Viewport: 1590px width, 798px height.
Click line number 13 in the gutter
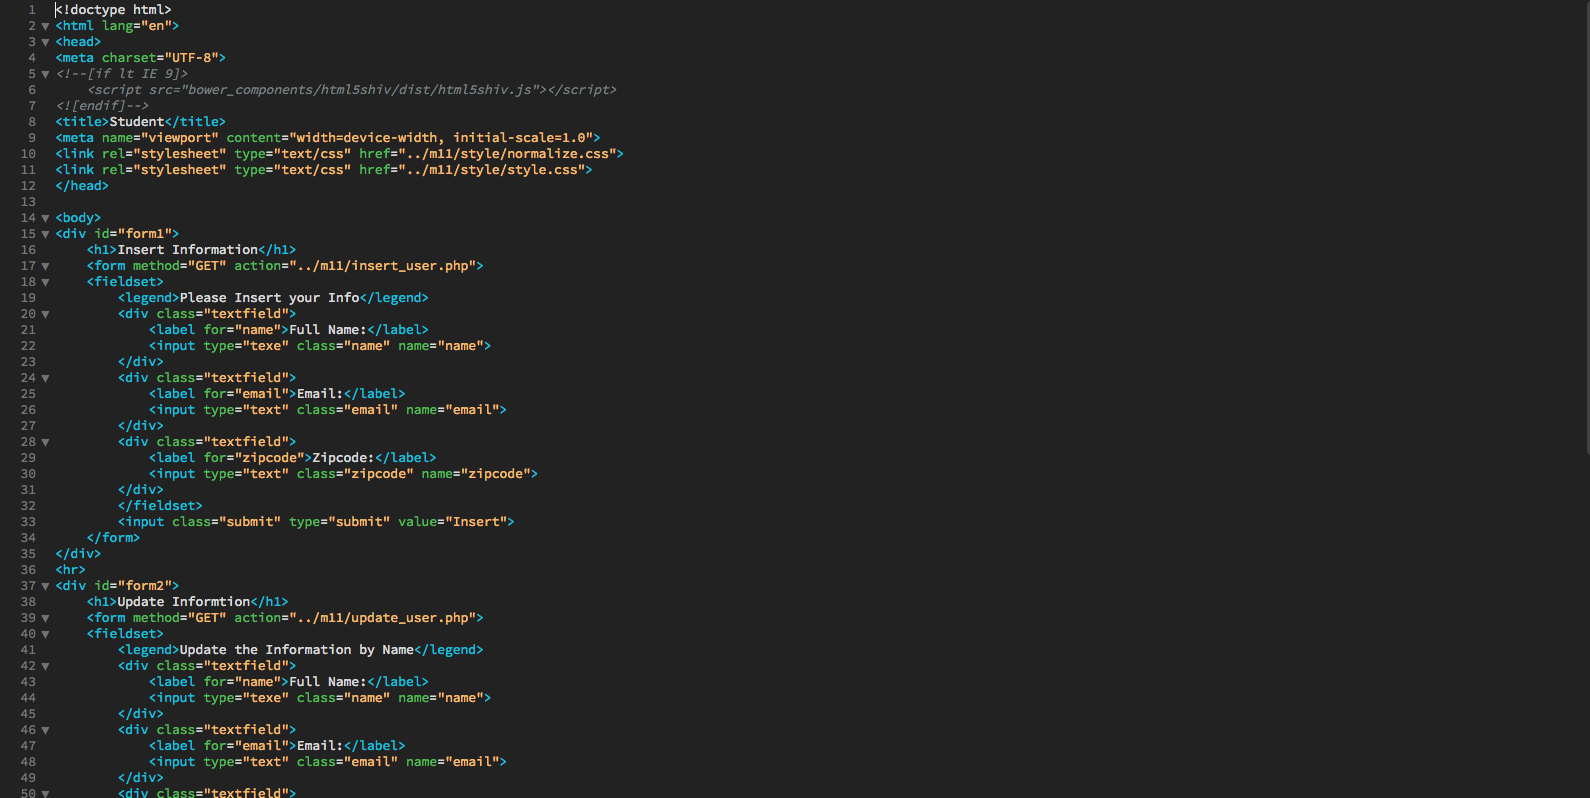pyautogui.click(x=28, y=202)
